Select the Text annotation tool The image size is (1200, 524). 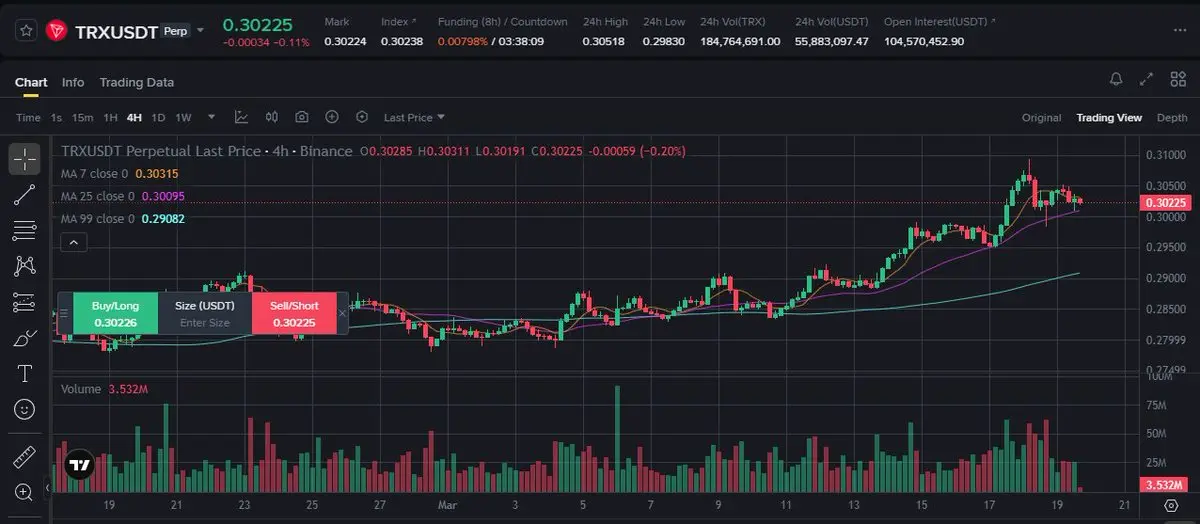25,374
